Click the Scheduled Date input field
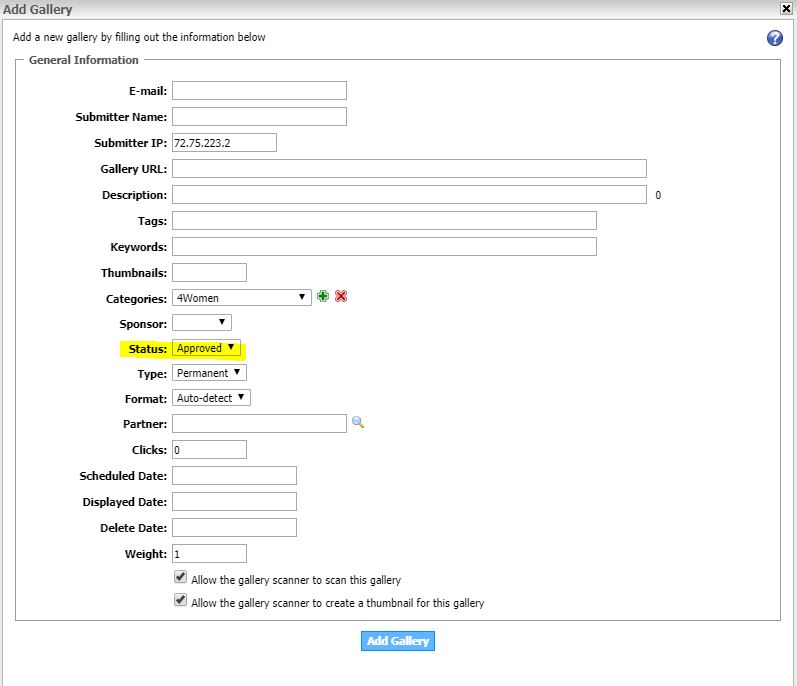This screenshot has width=797, height=686. [234, 476]
